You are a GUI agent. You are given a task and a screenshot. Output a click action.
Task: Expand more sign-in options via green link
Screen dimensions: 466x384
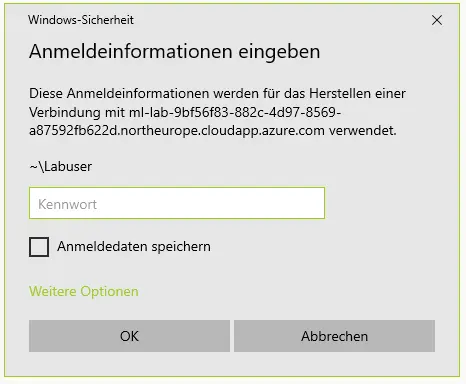(x=84, y=291)
